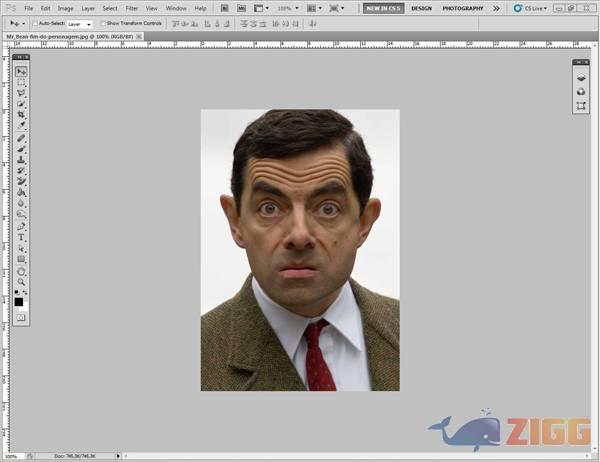
Task: Click Distribute top edges icon
Action: (x=244, y=24)
